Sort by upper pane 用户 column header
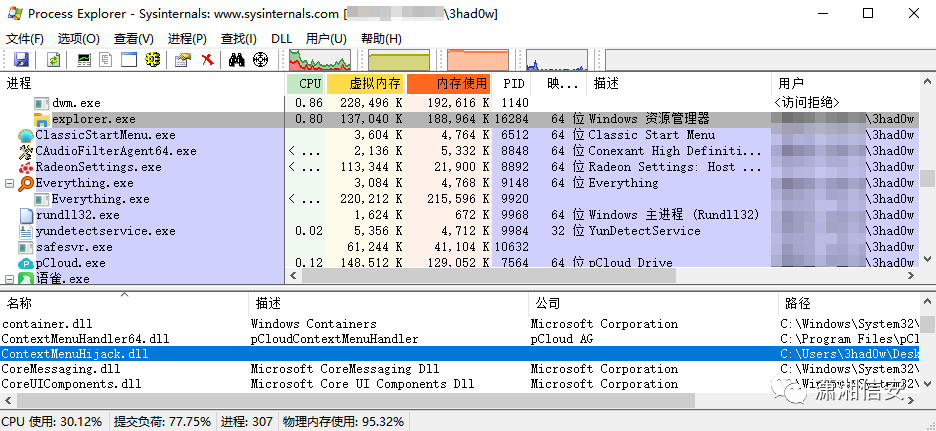The image size is (936, 431). tap(846, 84)
